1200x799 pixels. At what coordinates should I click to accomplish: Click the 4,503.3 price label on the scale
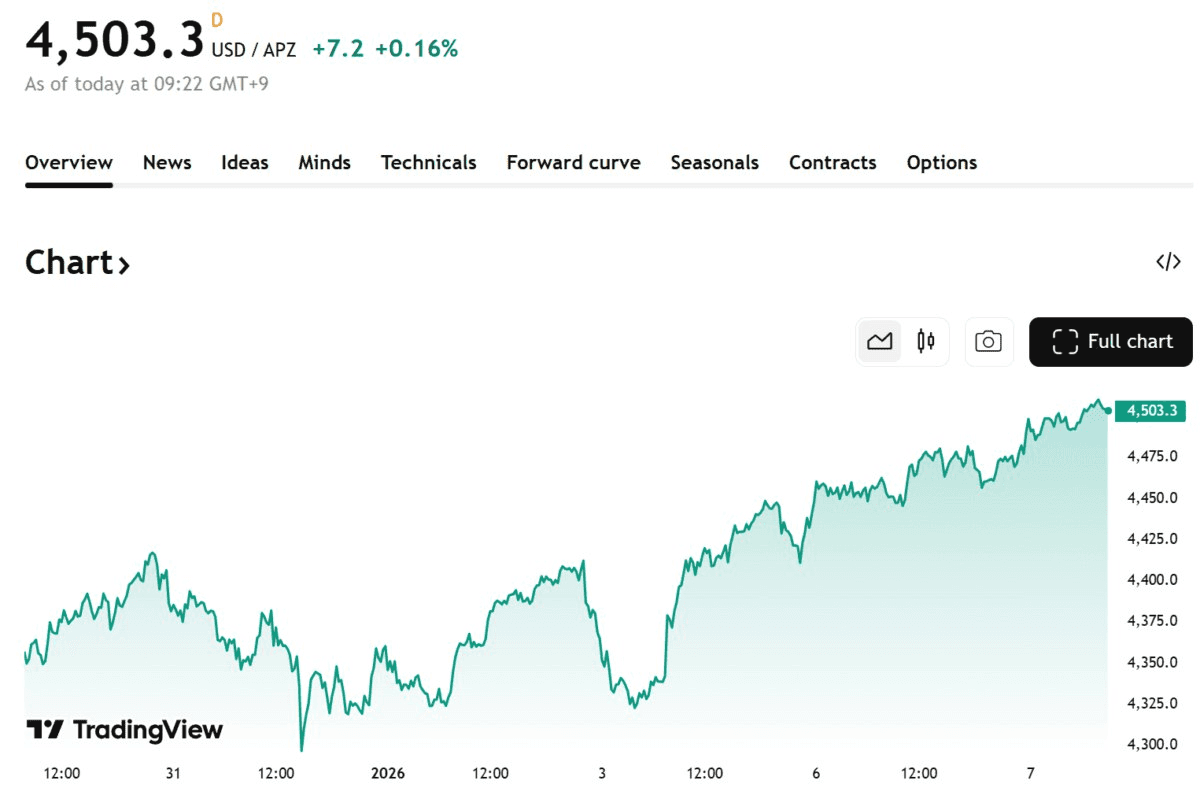point(1150,410)
